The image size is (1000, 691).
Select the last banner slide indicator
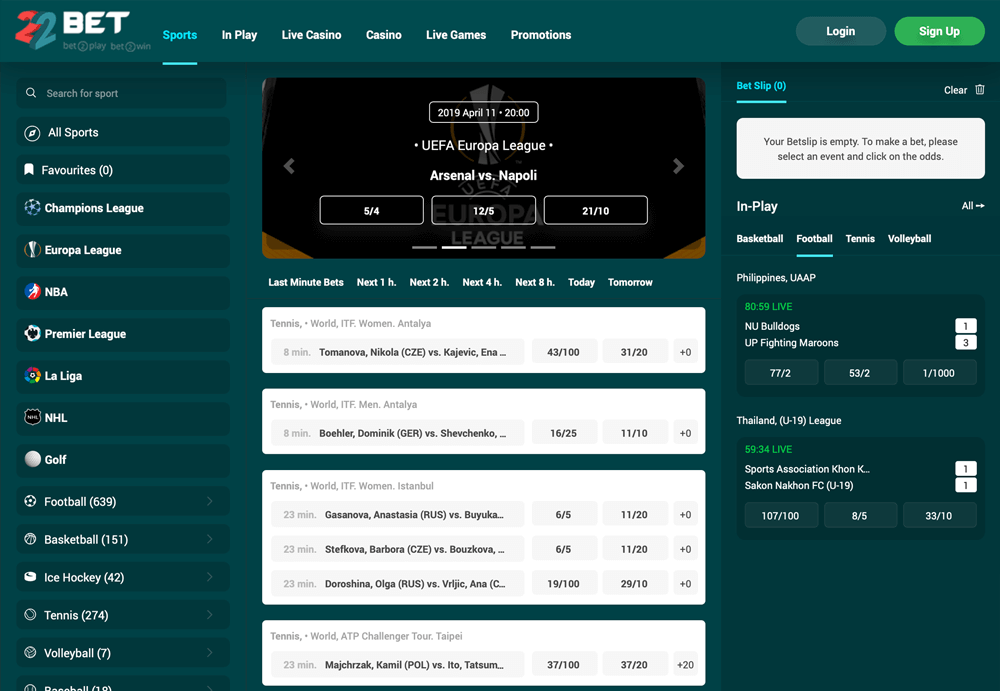point(543,247)
